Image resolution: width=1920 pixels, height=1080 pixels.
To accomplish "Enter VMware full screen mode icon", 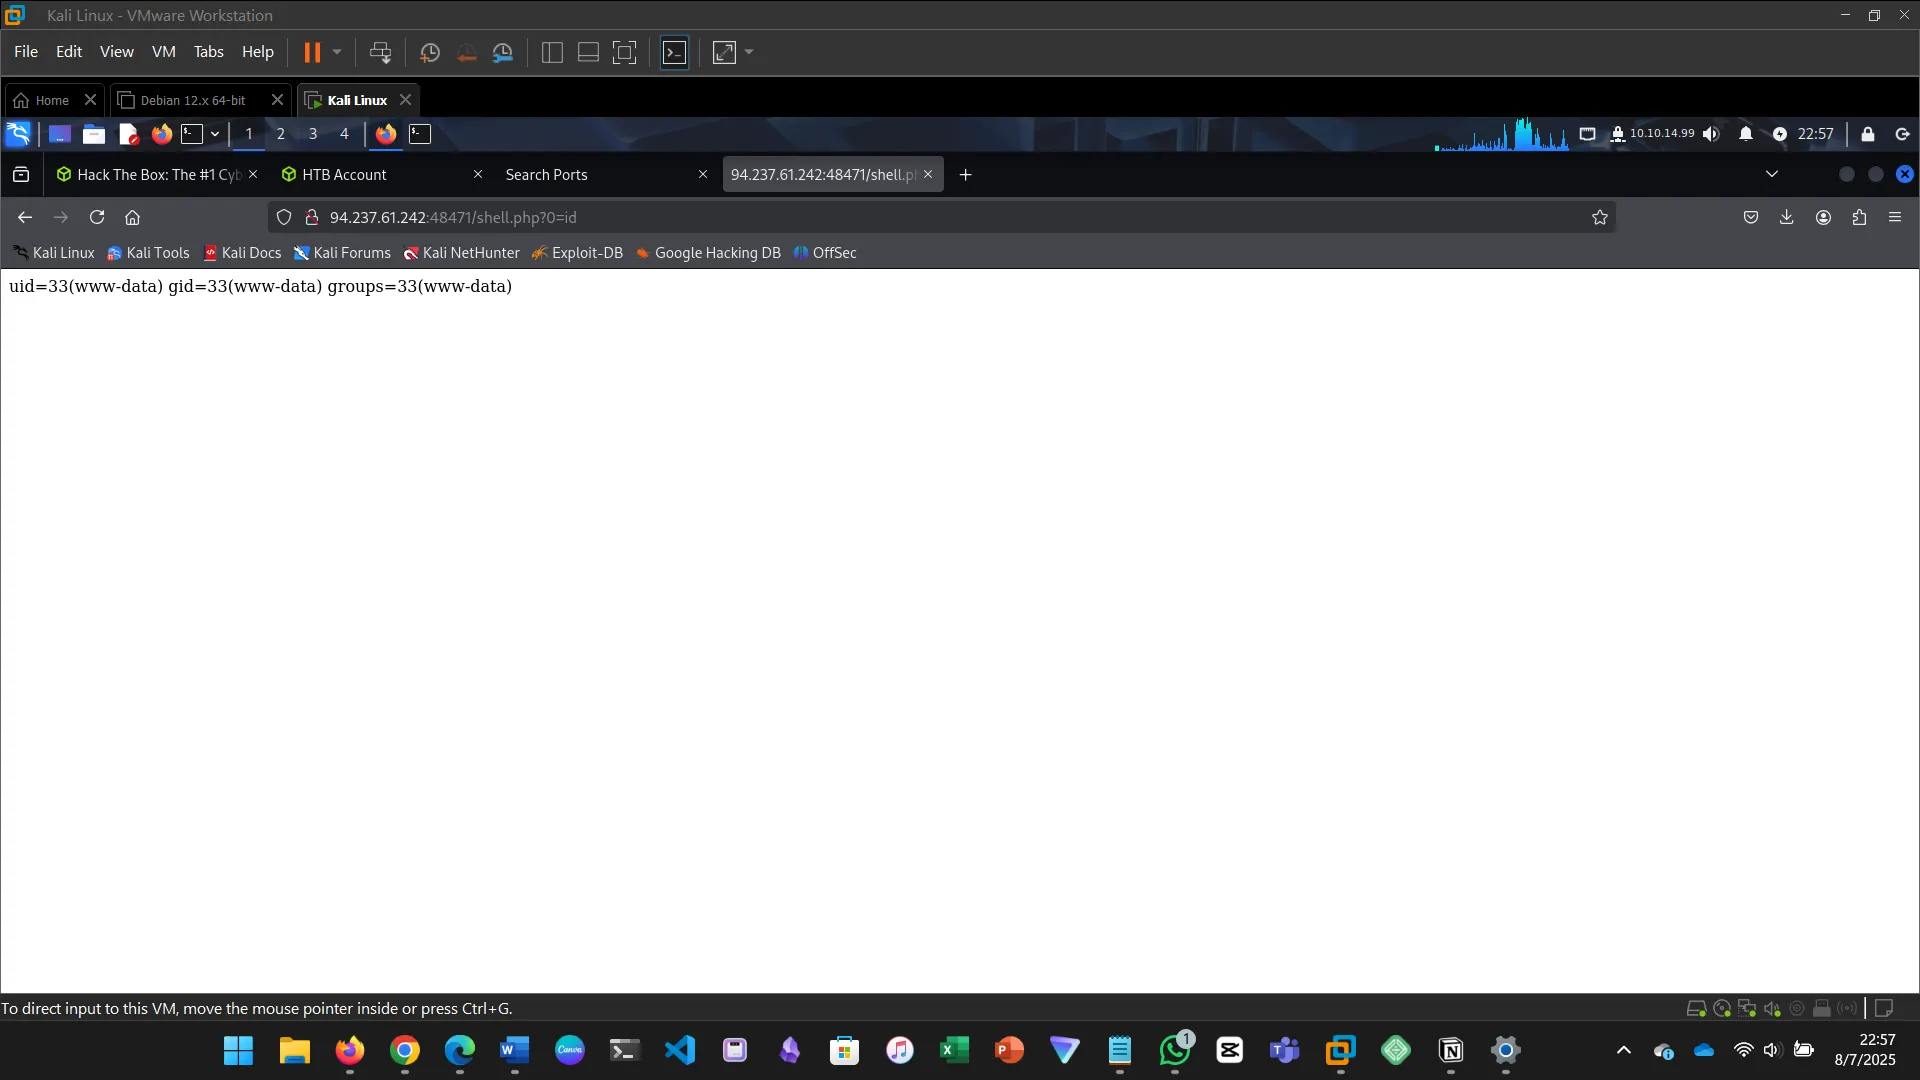I will click(624, 52).
